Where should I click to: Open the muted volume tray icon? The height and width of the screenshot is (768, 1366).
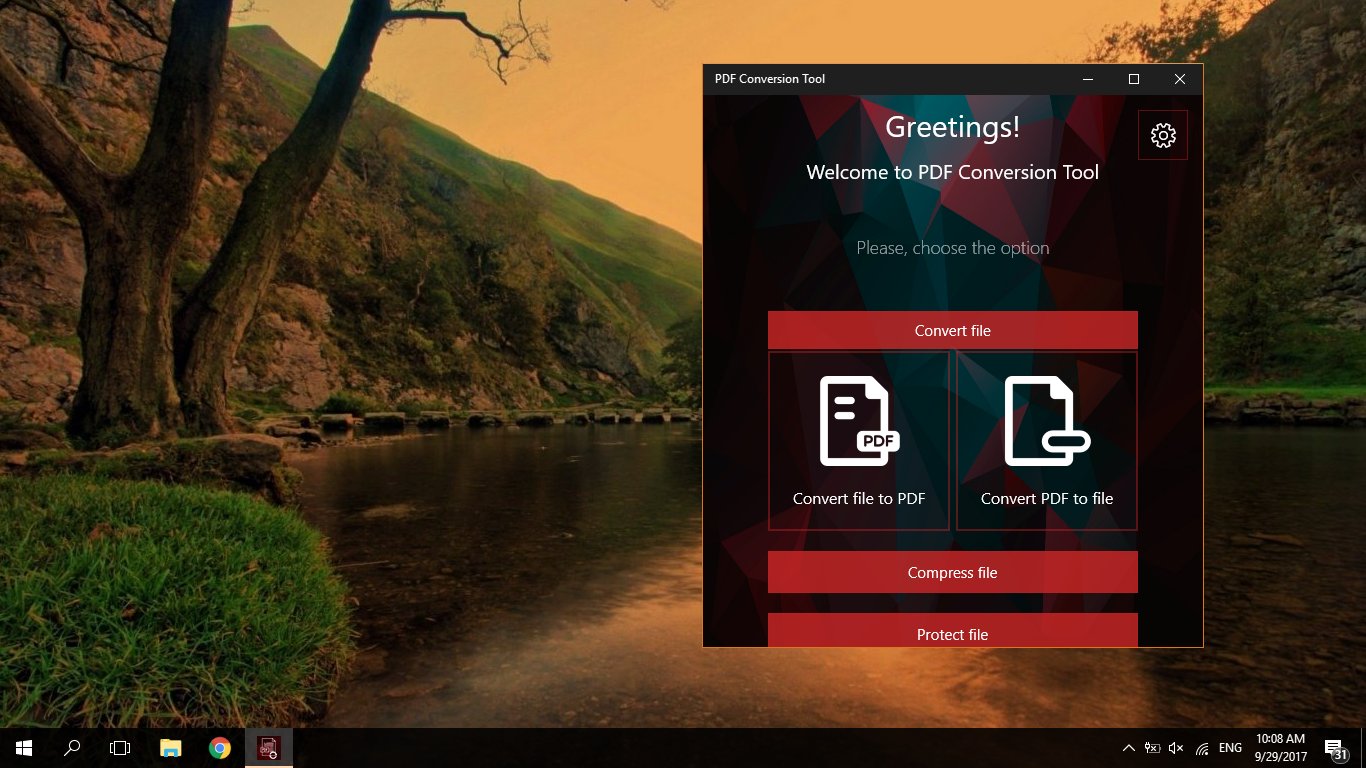(1177, 748)
